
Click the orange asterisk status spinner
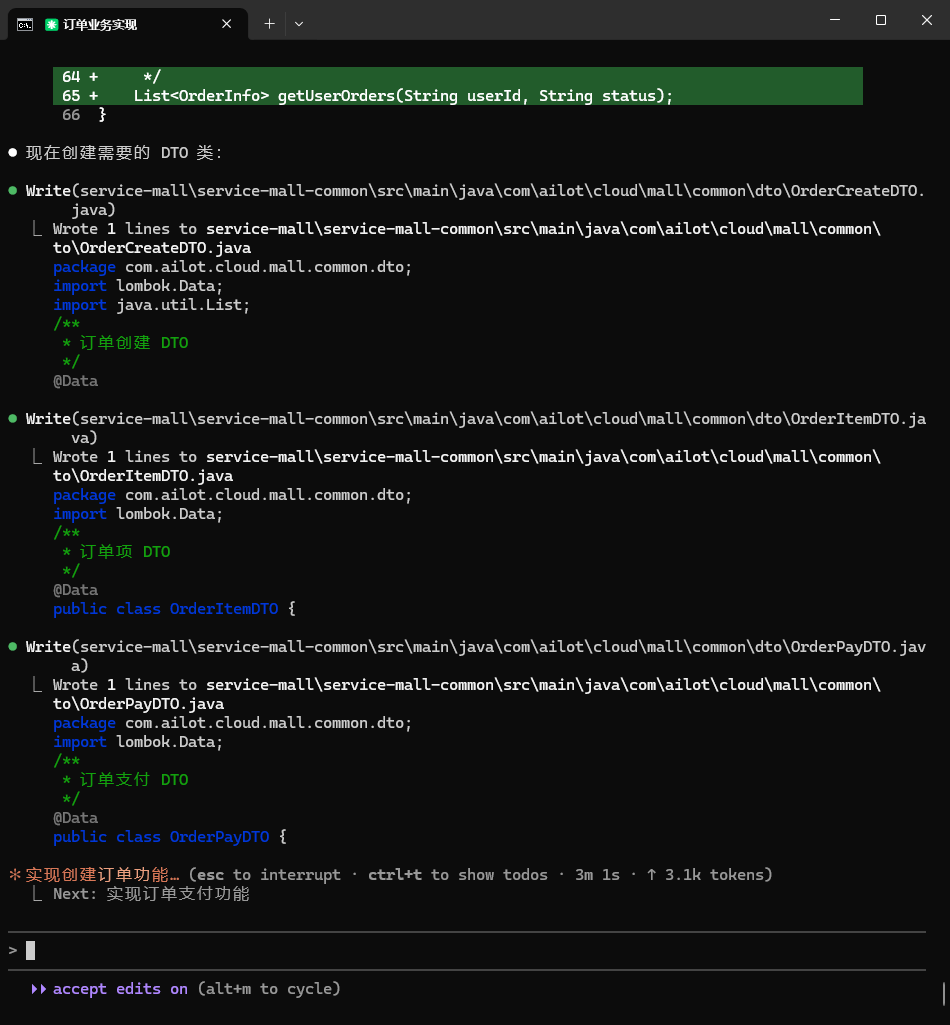[x=14, y=875]
